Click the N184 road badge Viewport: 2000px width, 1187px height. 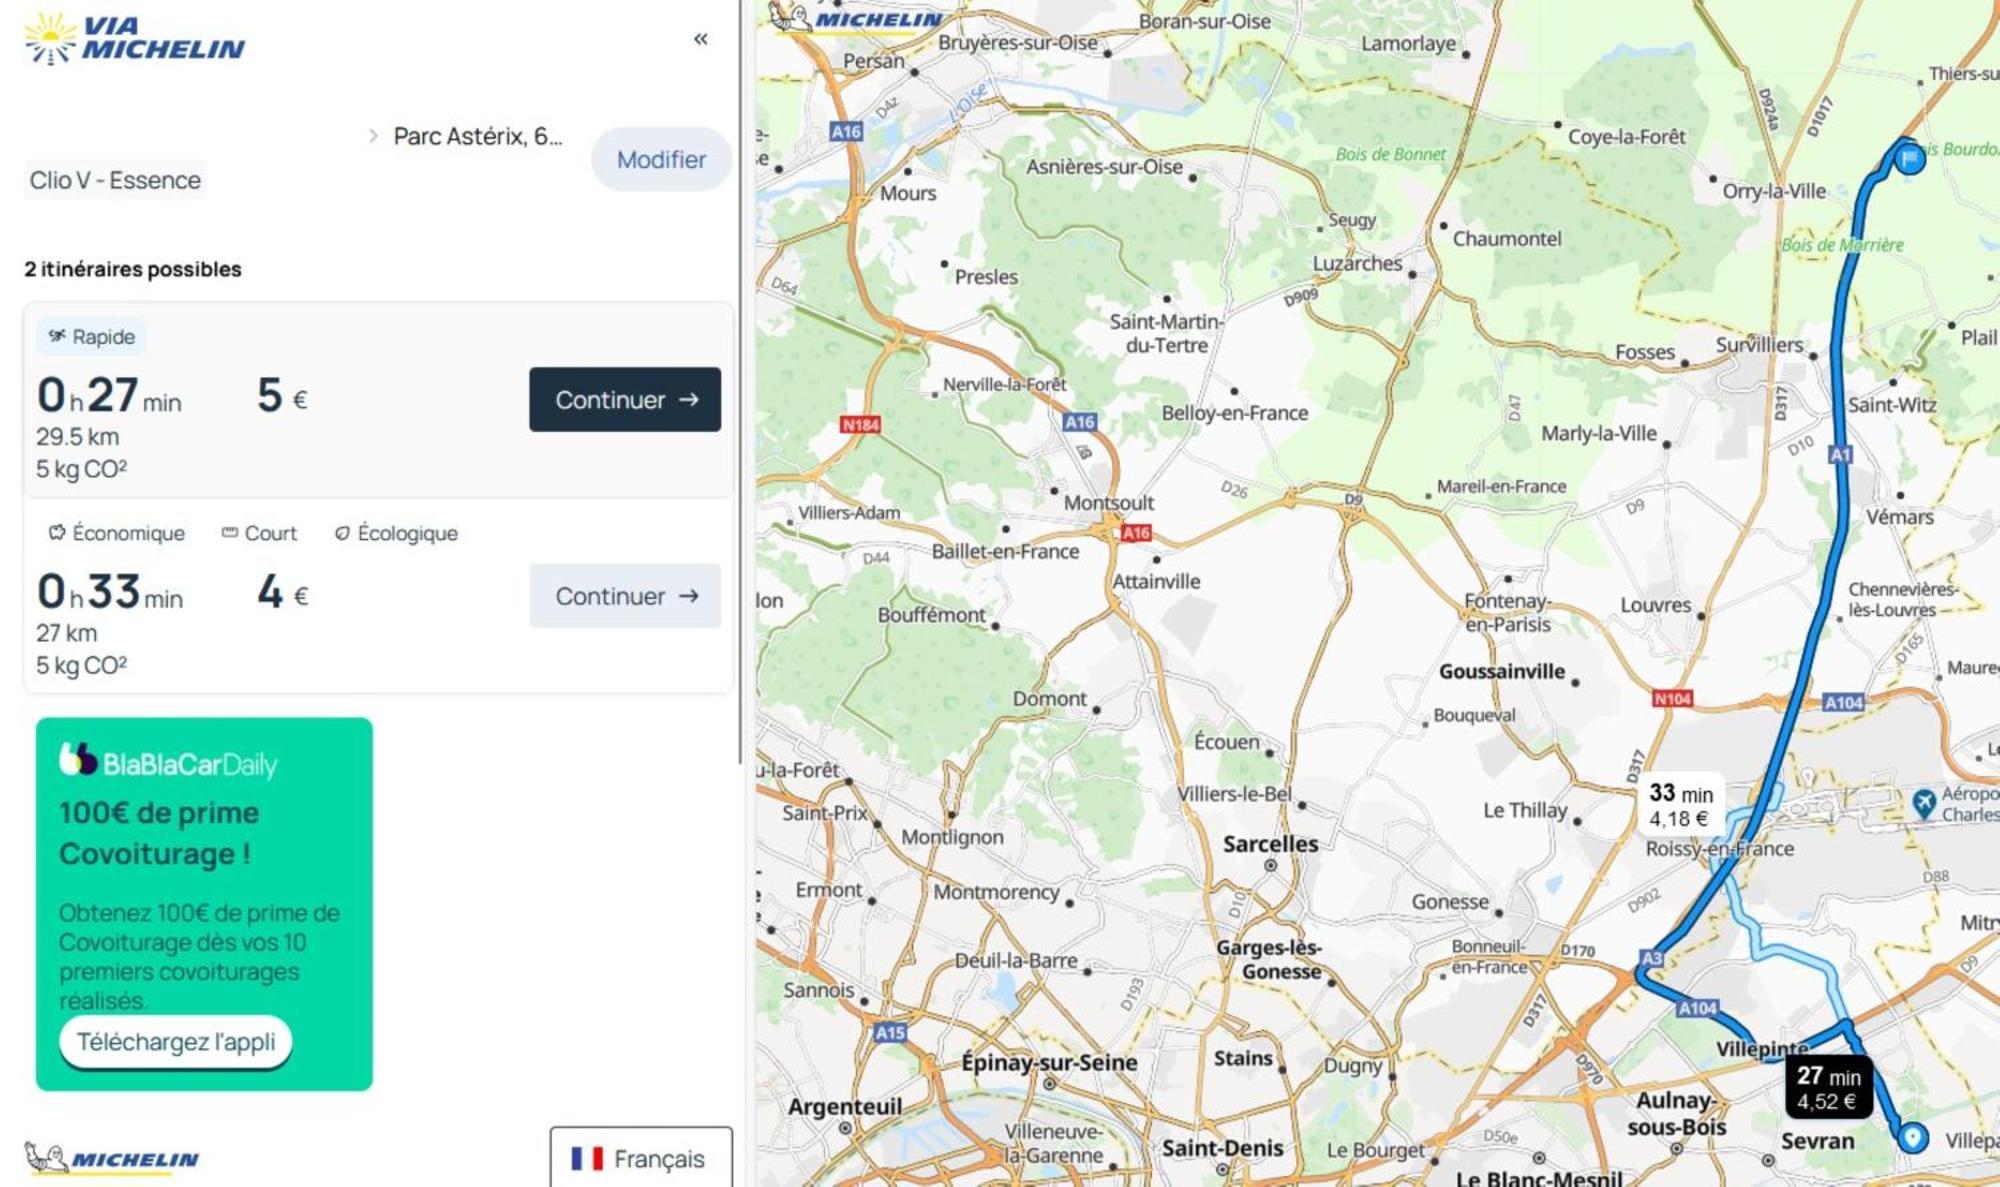pyautogui.click(x=860, y=425)
